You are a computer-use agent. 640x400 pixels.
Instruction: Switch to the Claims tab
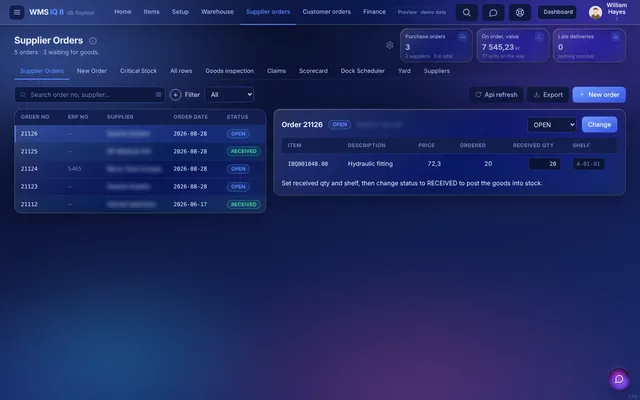pyautogui.click(x=276, y=71)
